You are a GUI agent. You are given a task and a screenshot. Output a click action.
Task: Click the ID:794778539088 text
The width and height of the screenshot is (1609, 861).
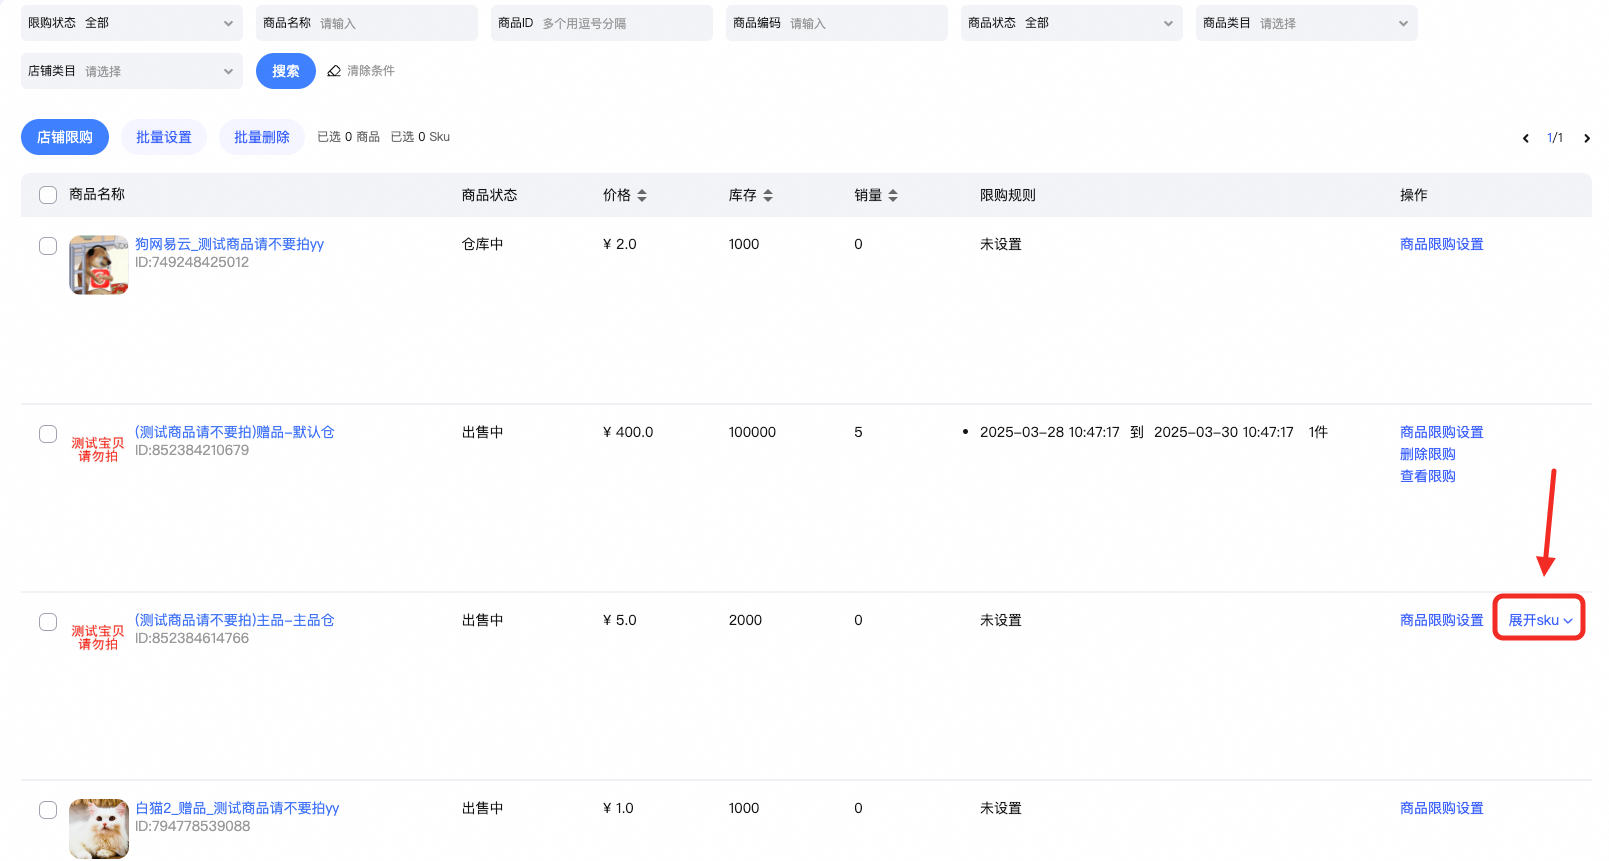[193, 826]
